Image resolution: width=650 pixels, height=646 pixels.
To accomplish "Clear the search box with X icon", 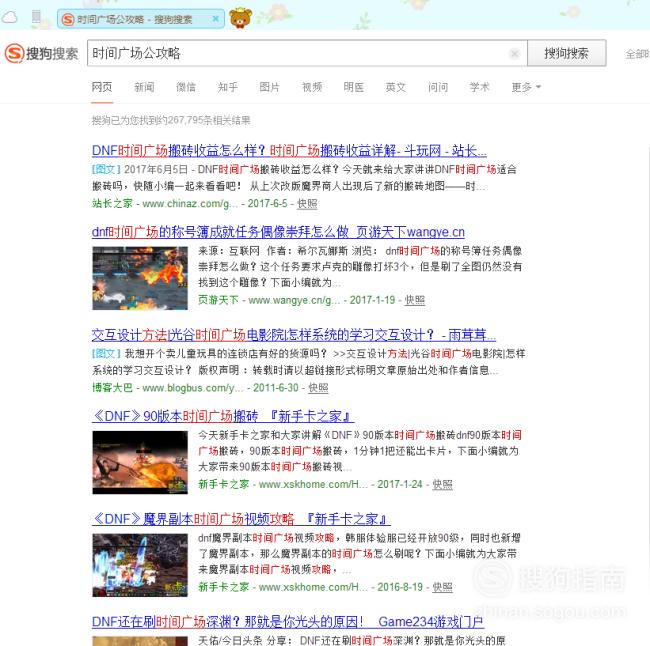I will pos(514,53).
